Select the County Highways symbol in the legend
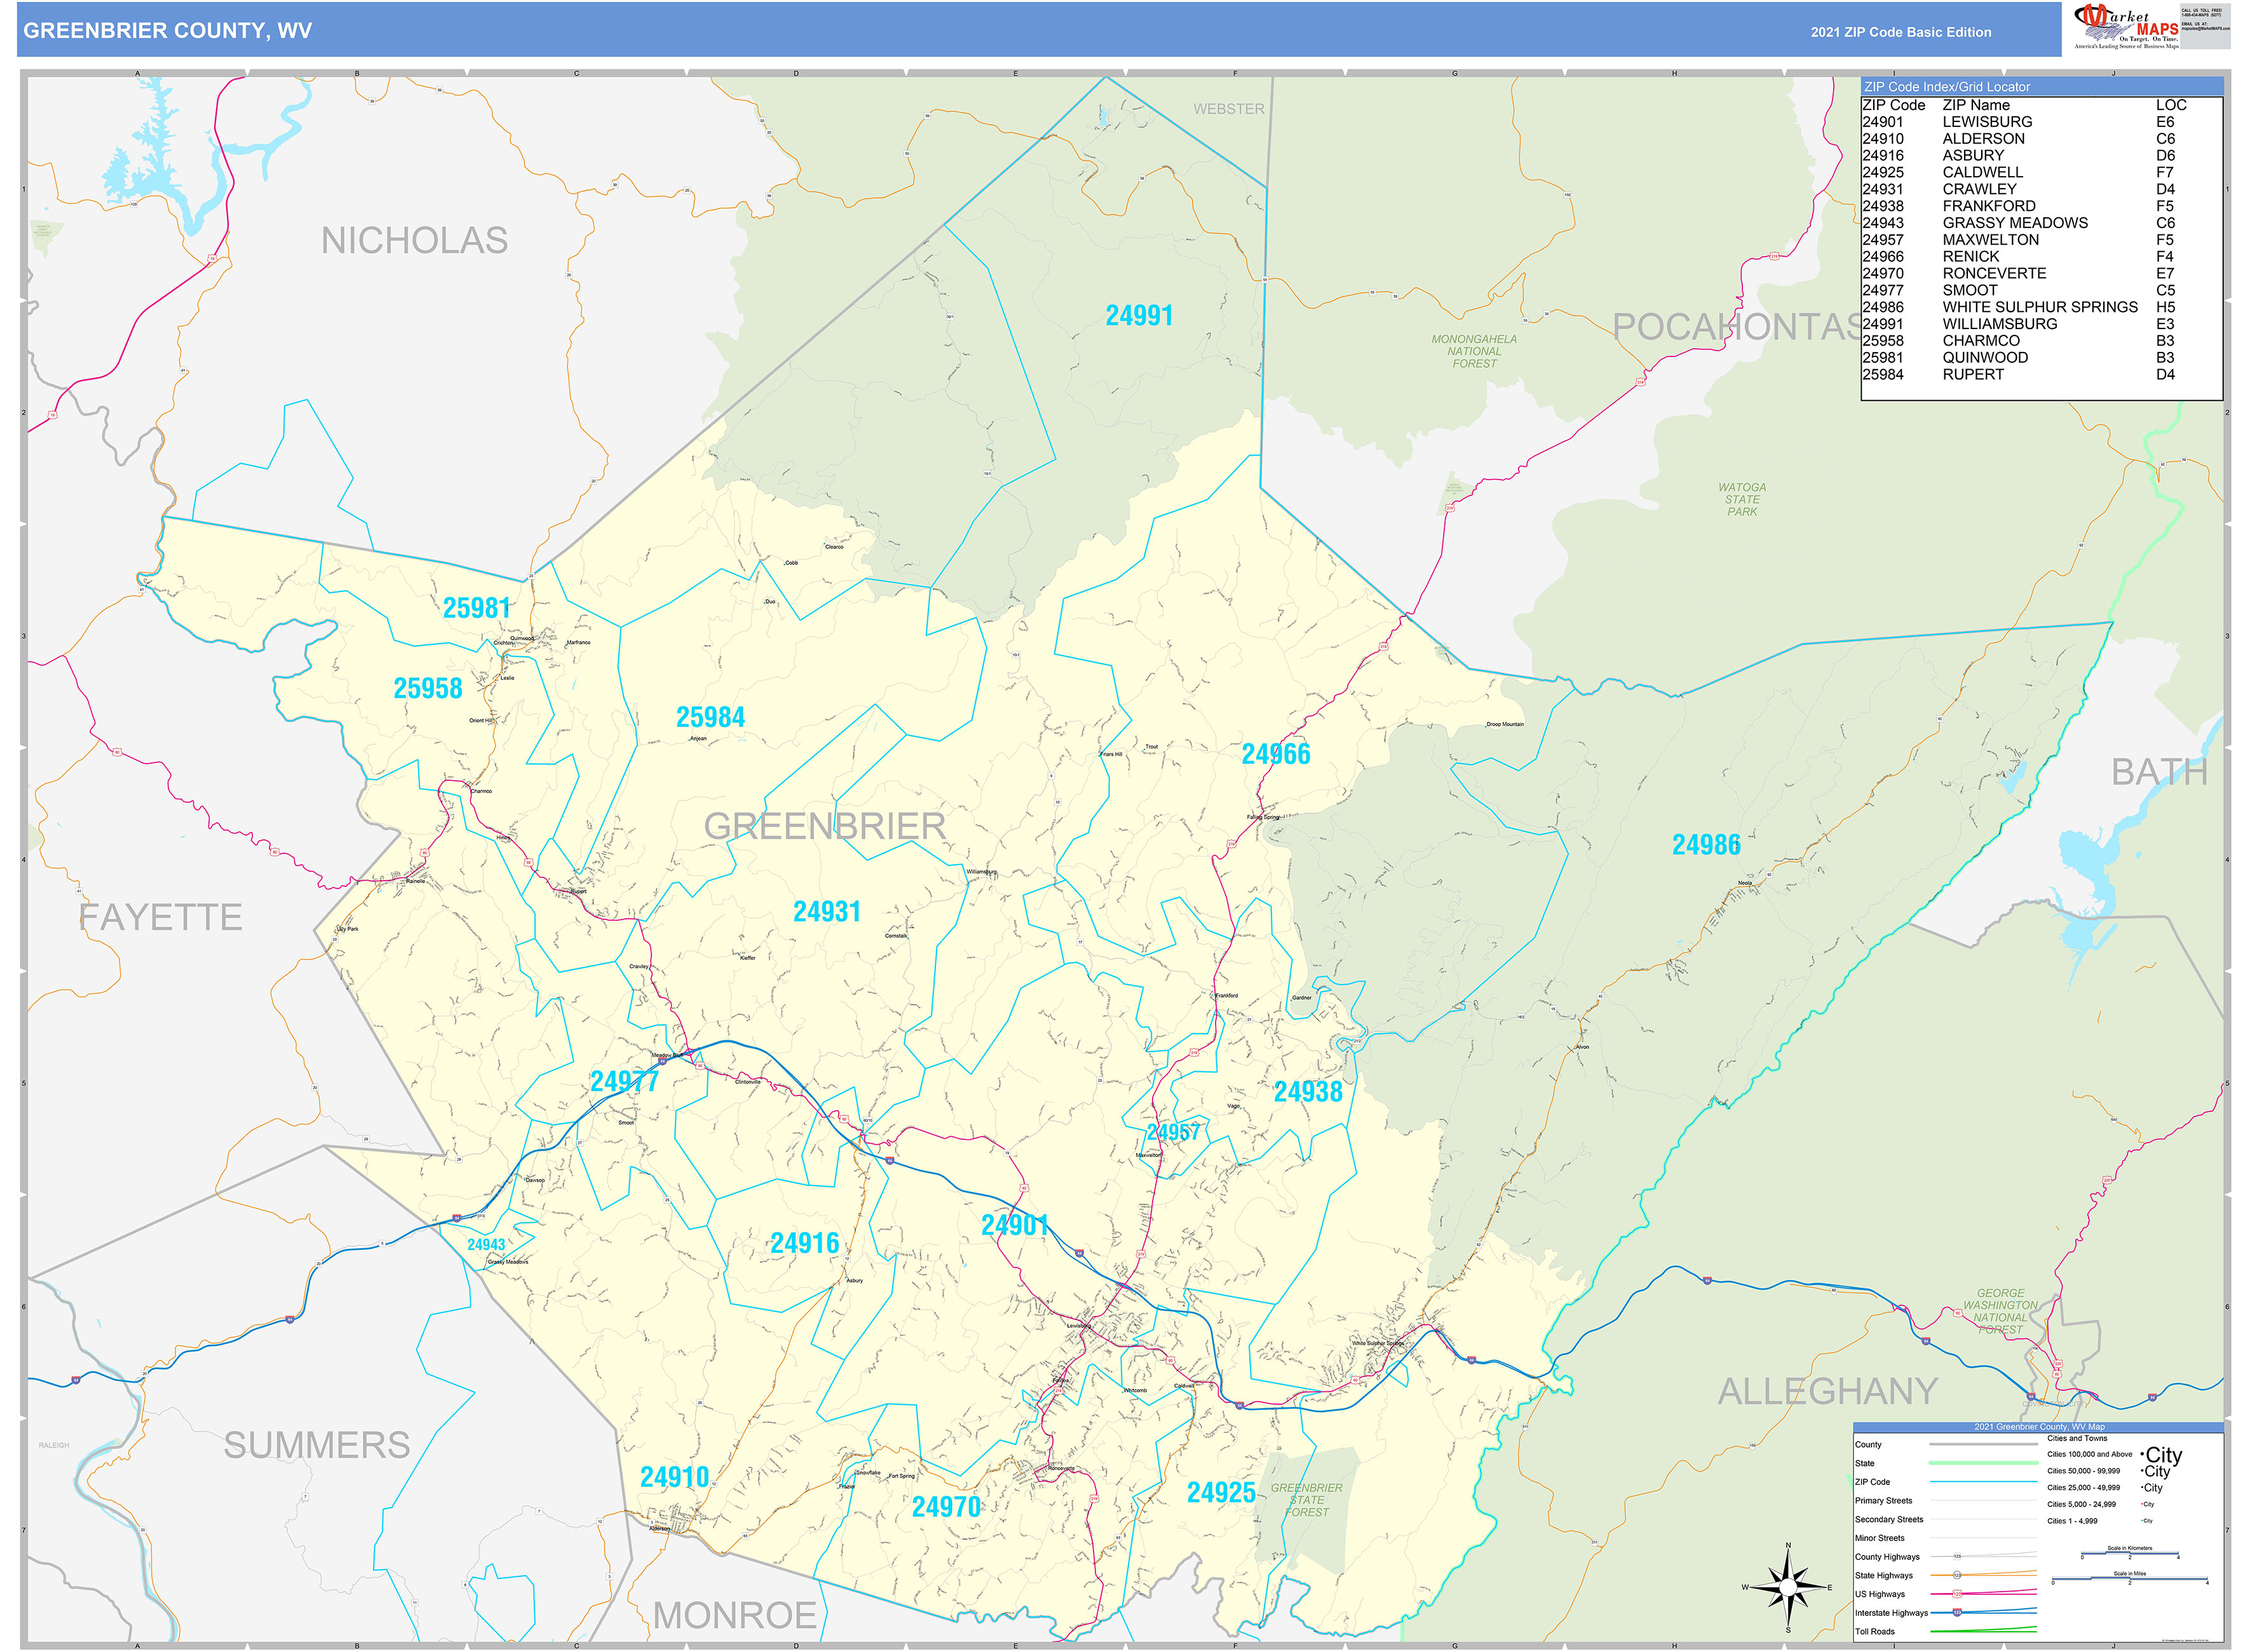The height and width of the screenshot is (1652, 2250). (x=1958, y=1556)
